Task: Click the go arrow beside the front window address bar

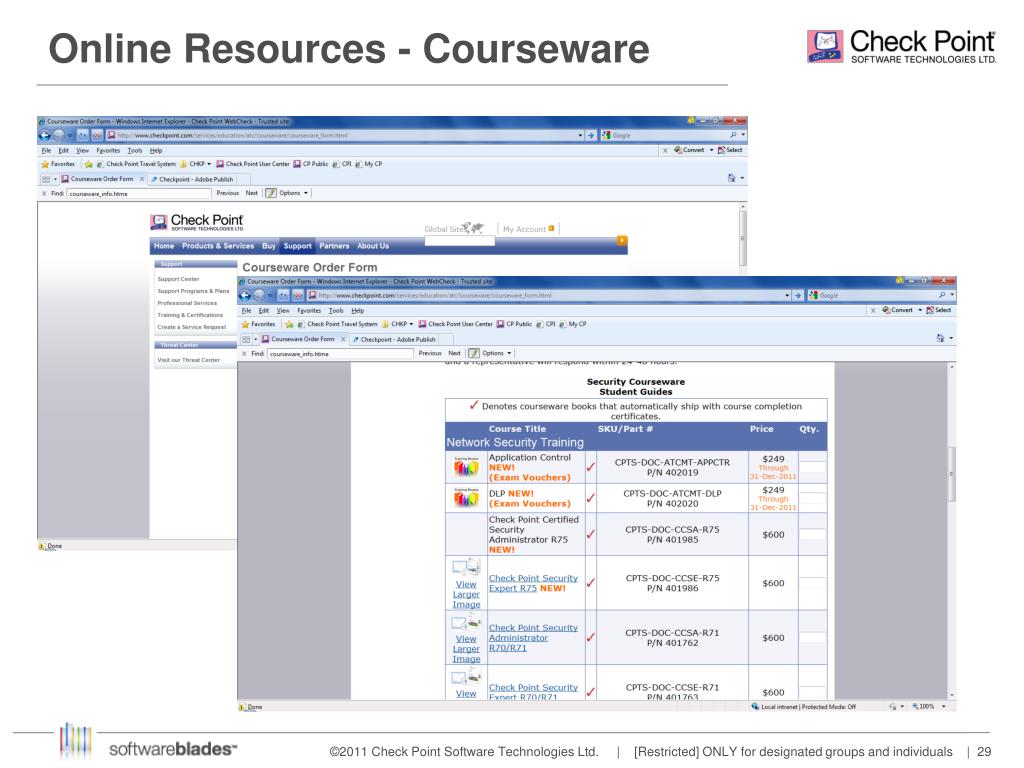Action: (x=797, y=295)
